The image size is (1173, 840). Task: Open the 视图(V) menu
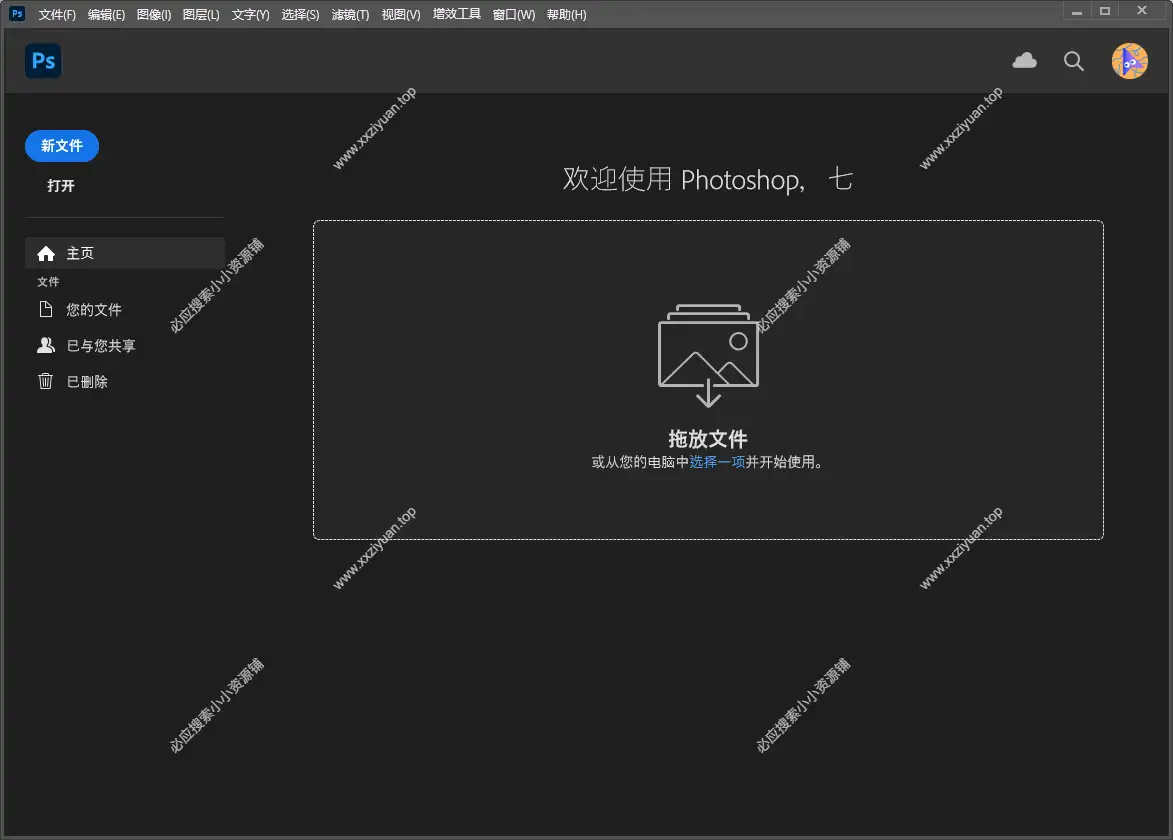[400, 14]
